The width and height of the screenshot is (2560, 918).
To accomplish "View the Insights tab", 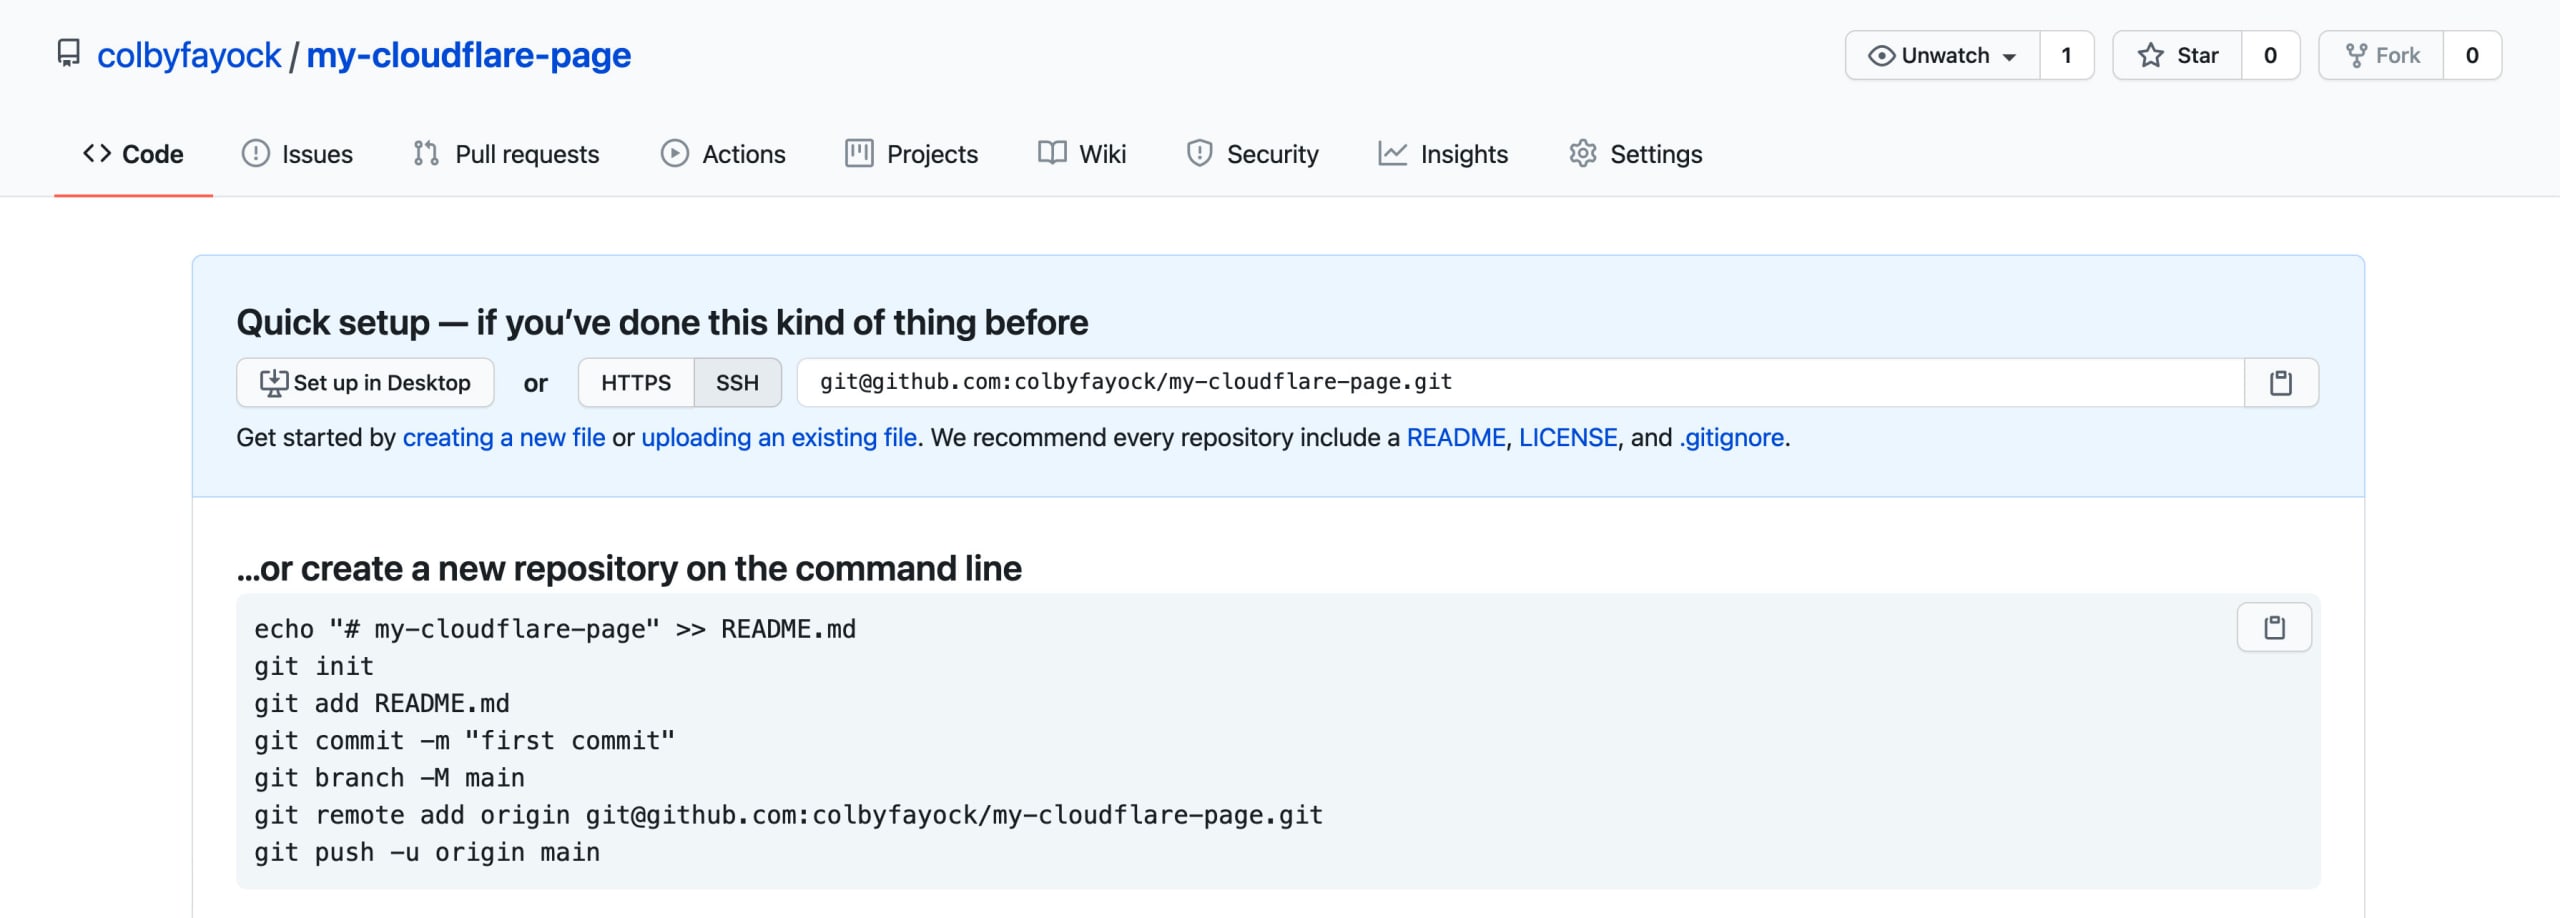I will (1443, 154).
